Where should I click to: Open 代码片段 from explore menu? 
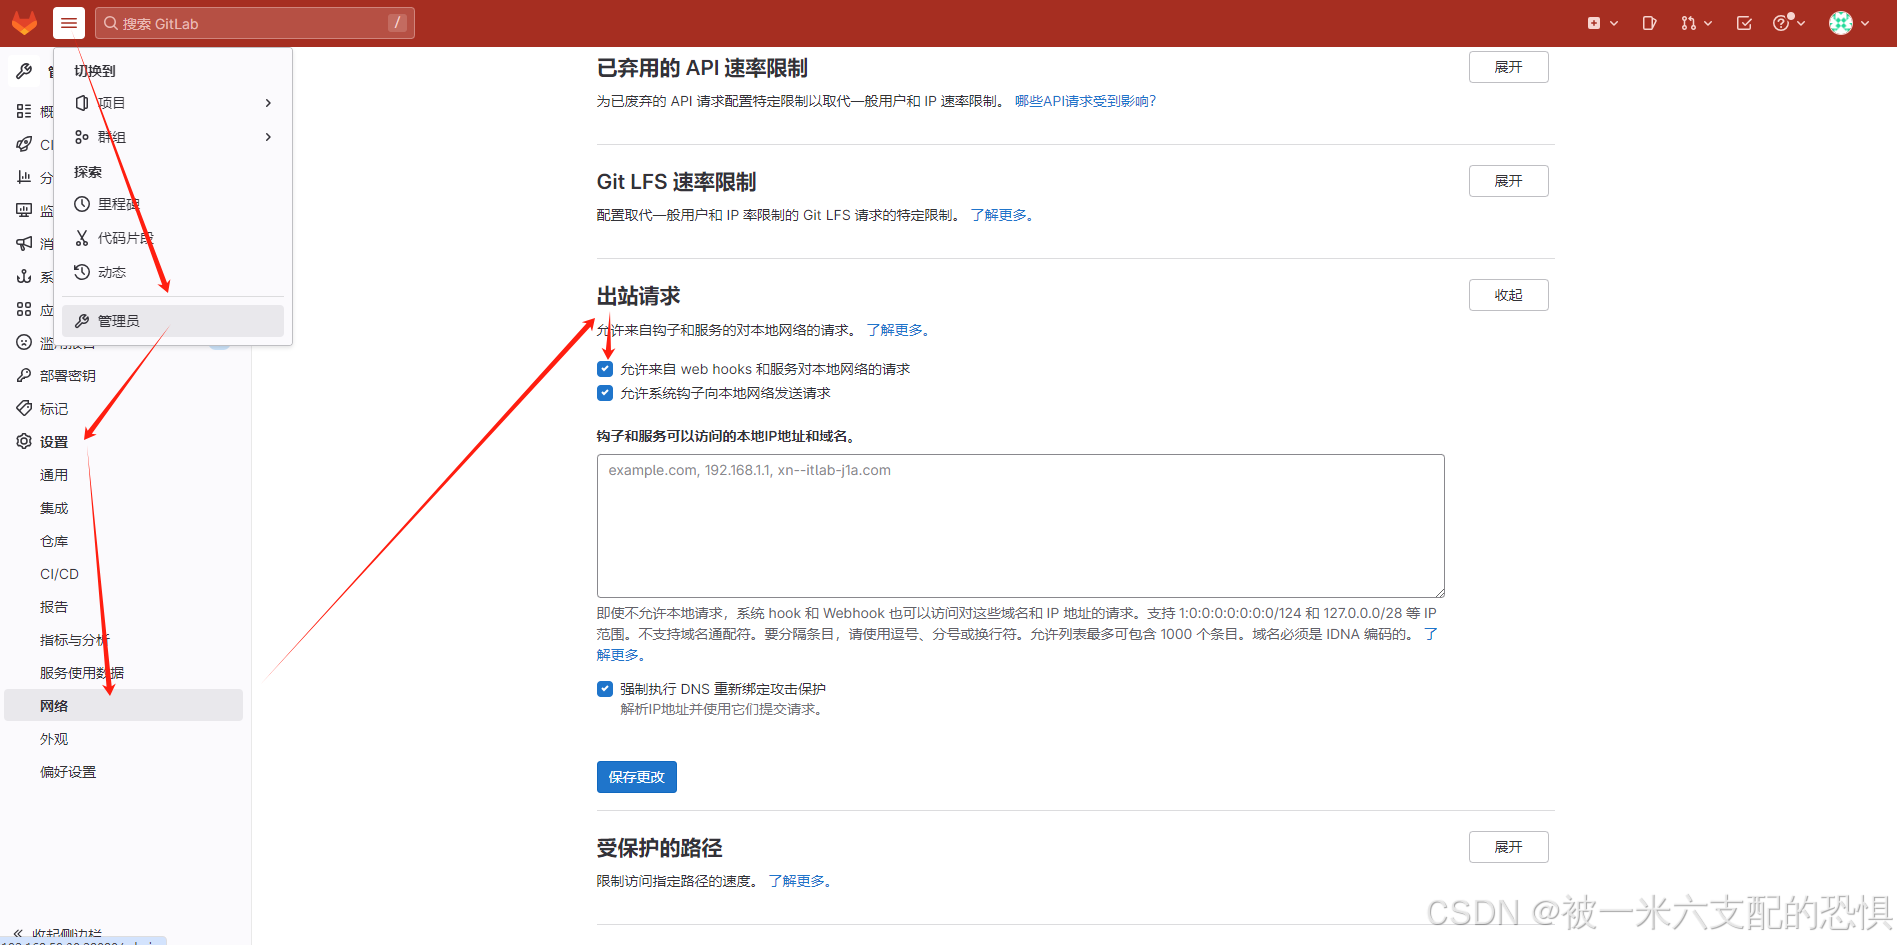(173, 238)
